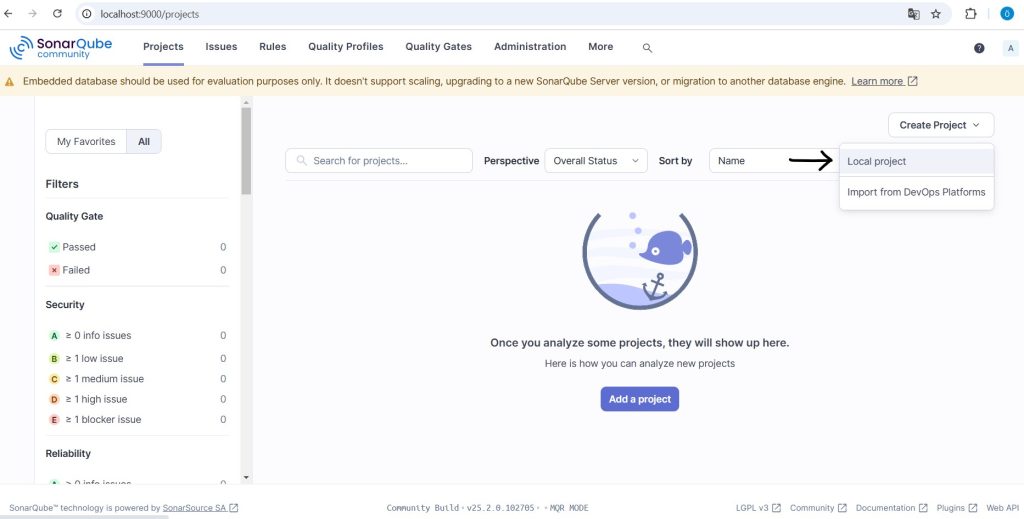Image resolution: width=1024 pixels, height=519 pixels.
Task: Click the Passed green check icon
Action: pos(55,247)
